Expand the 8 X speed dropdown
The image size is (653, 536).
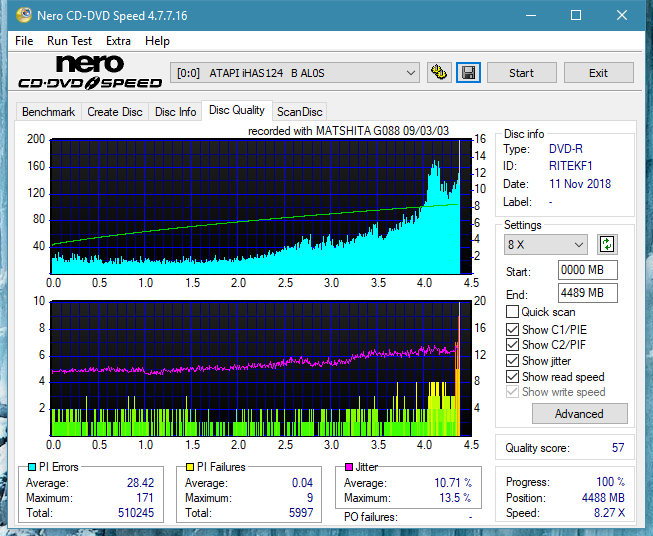(546, 244)
